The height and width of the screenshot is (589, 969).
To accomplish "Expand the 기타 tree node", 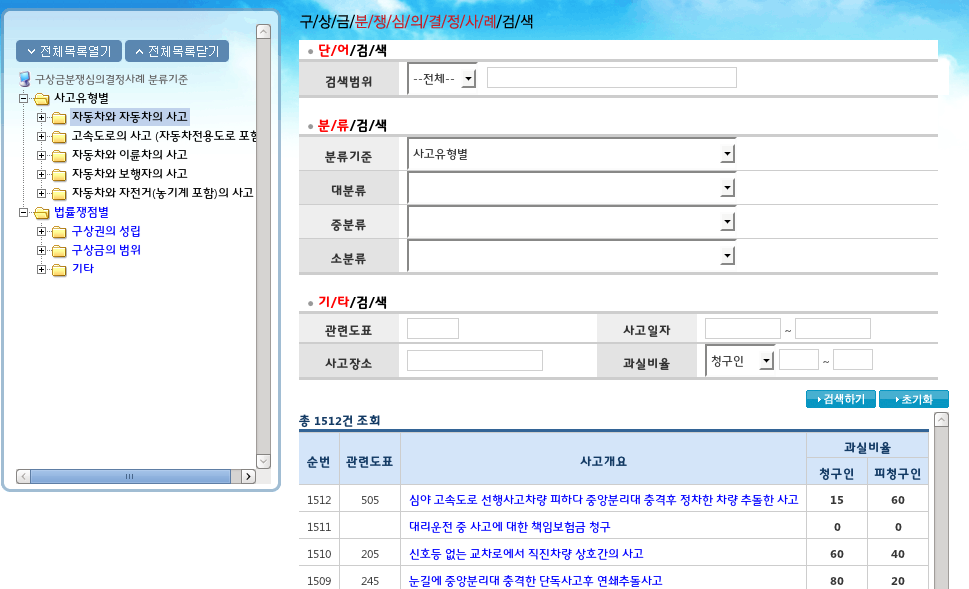I will click(41, 269).
